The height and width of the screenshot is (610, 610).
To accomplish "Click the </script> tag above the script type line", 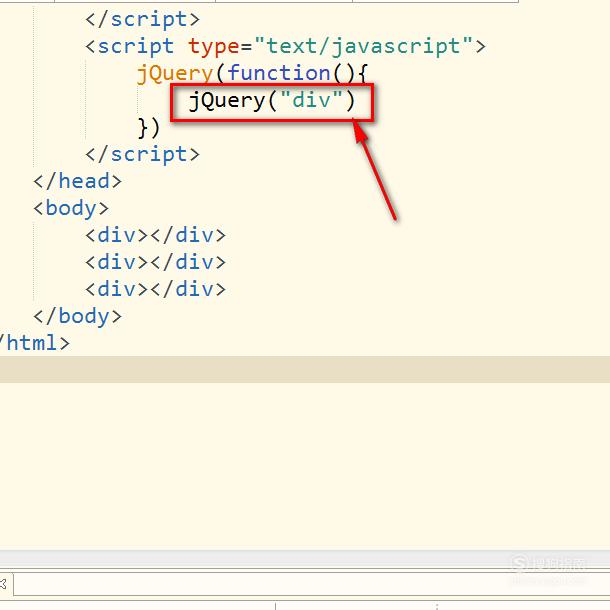I will [x=142, y=20].
